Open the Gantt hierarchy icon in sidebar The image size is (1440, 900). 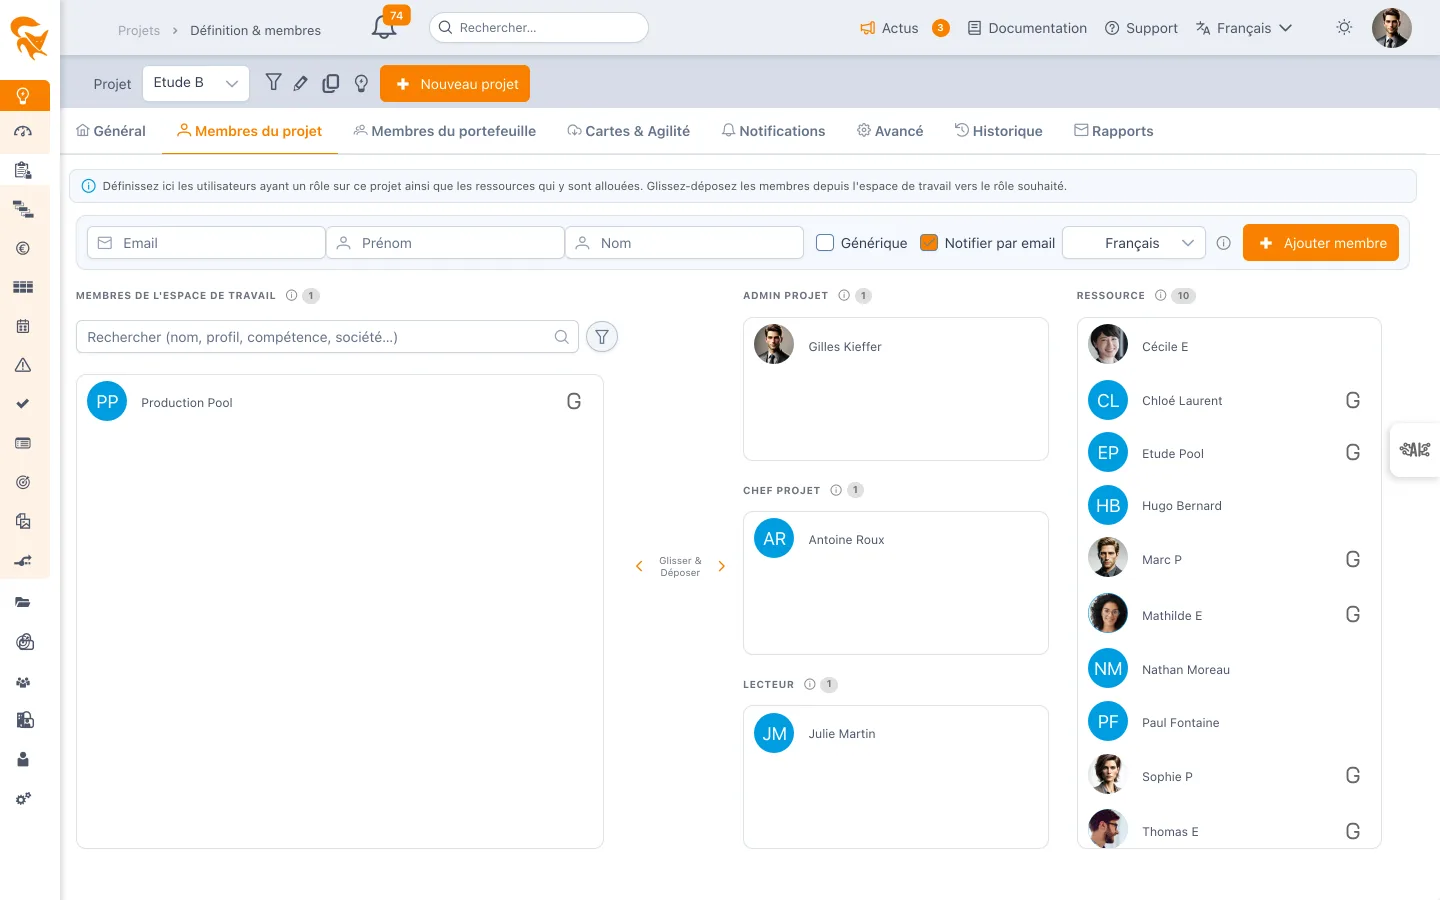pyautogui.click(x=23, y=209)
